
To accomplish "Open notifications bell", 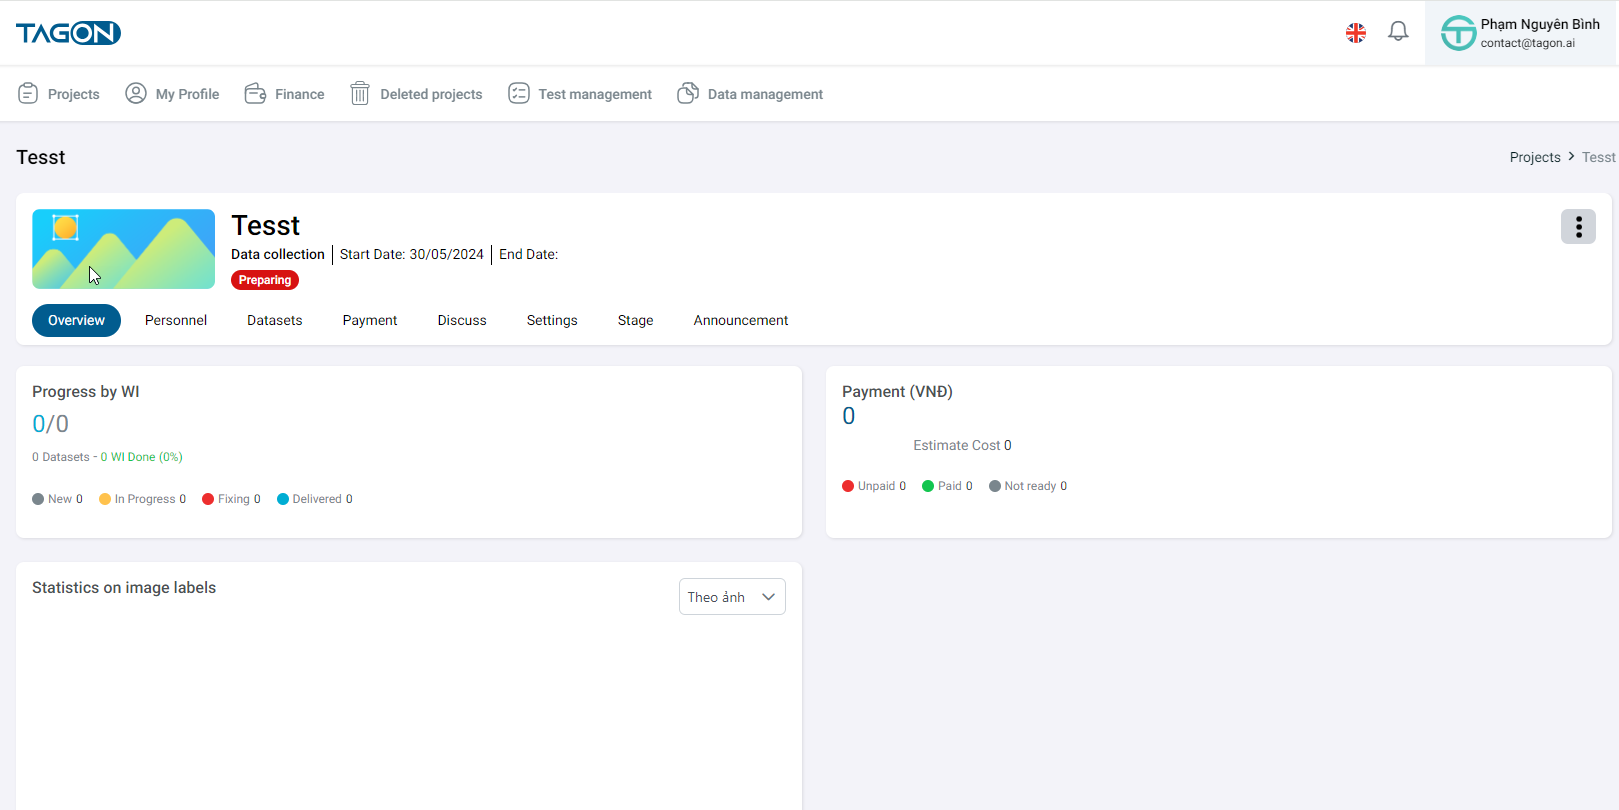I will (1397, 32).
